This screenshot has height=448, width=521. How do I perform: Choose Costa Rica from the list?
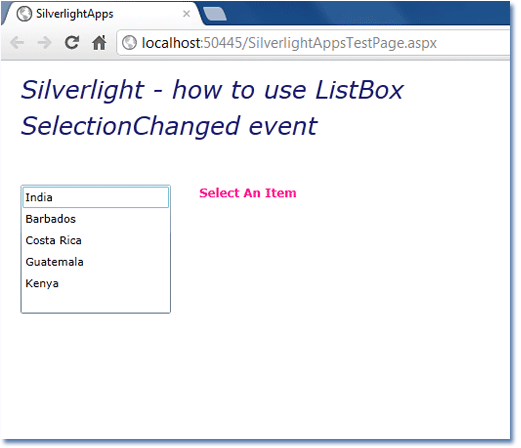[x=96, y=240]
